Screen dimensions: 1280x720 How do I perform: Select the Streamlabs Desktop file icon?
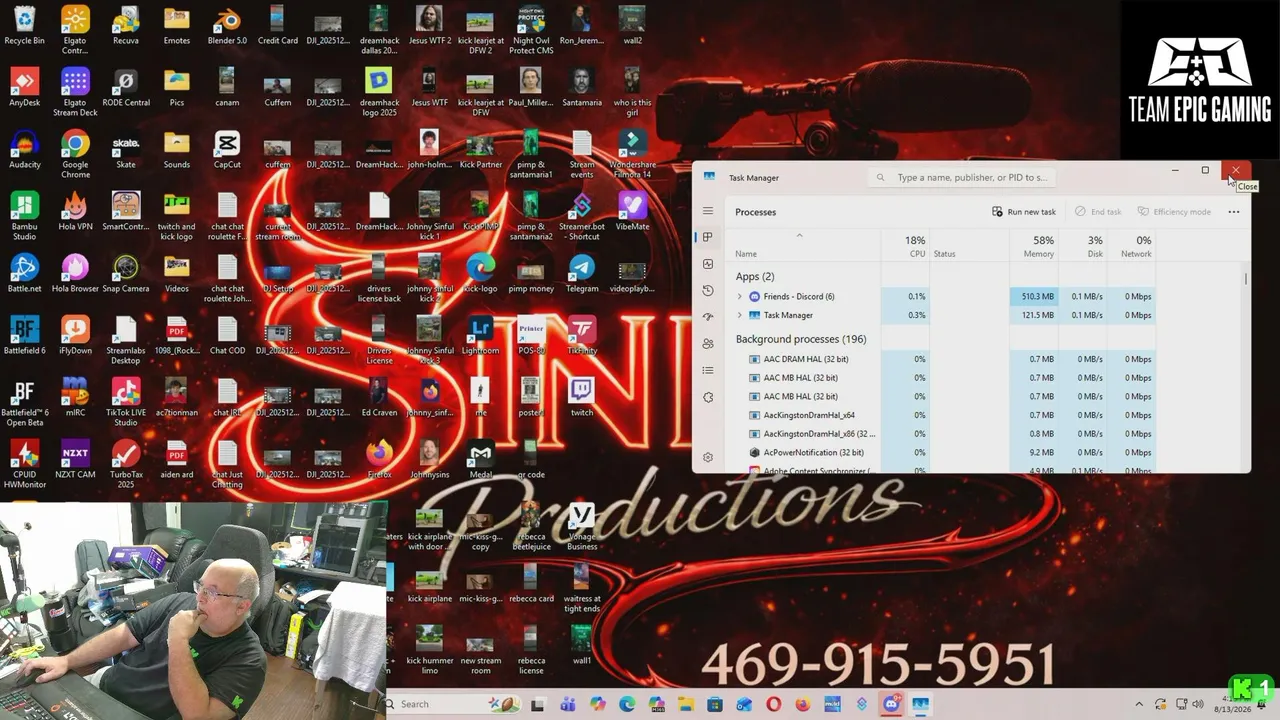coord(126,340)
